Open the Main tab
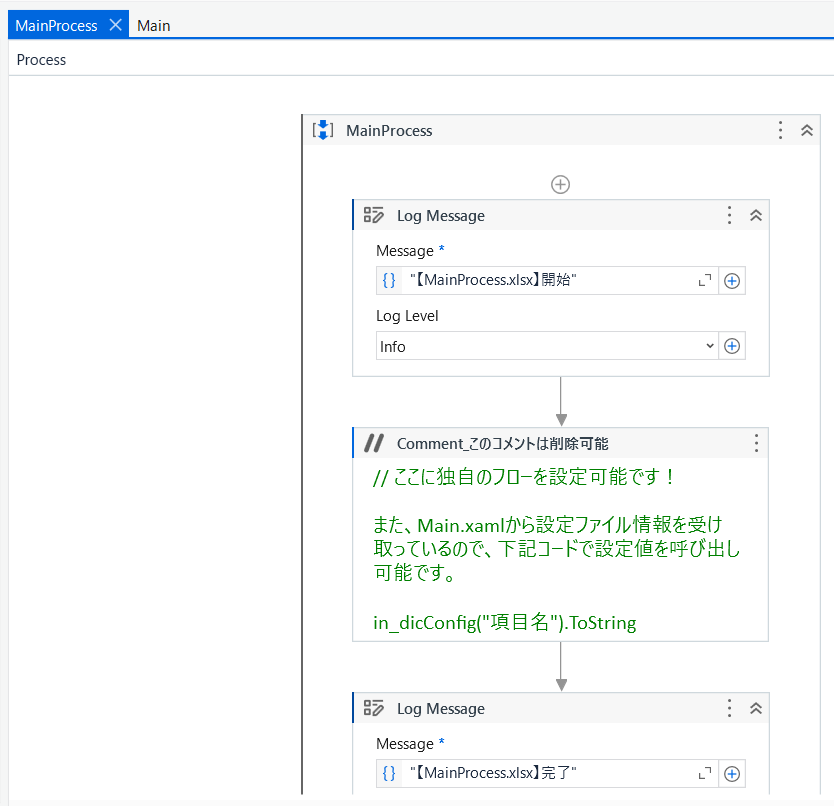 [x=154, y=26]
